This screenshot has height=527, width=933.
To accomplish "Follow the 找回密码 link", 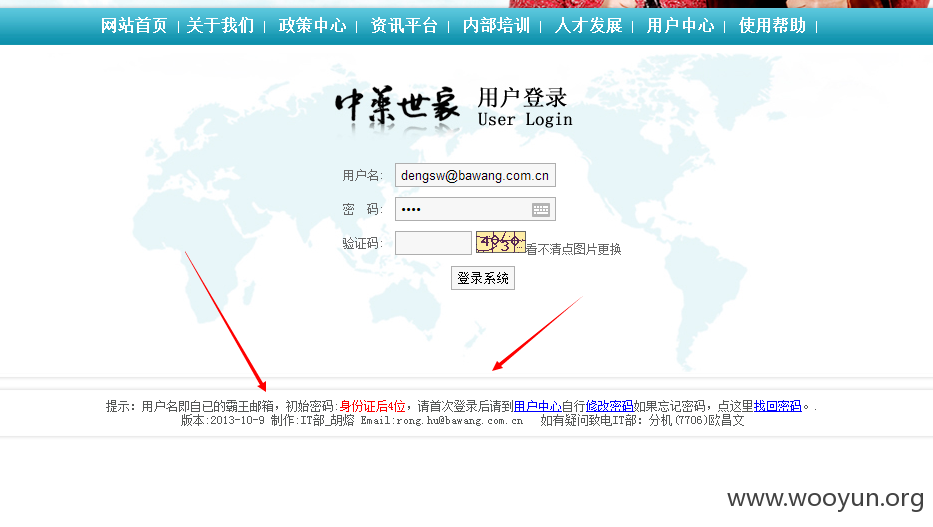I will [778, 406].
